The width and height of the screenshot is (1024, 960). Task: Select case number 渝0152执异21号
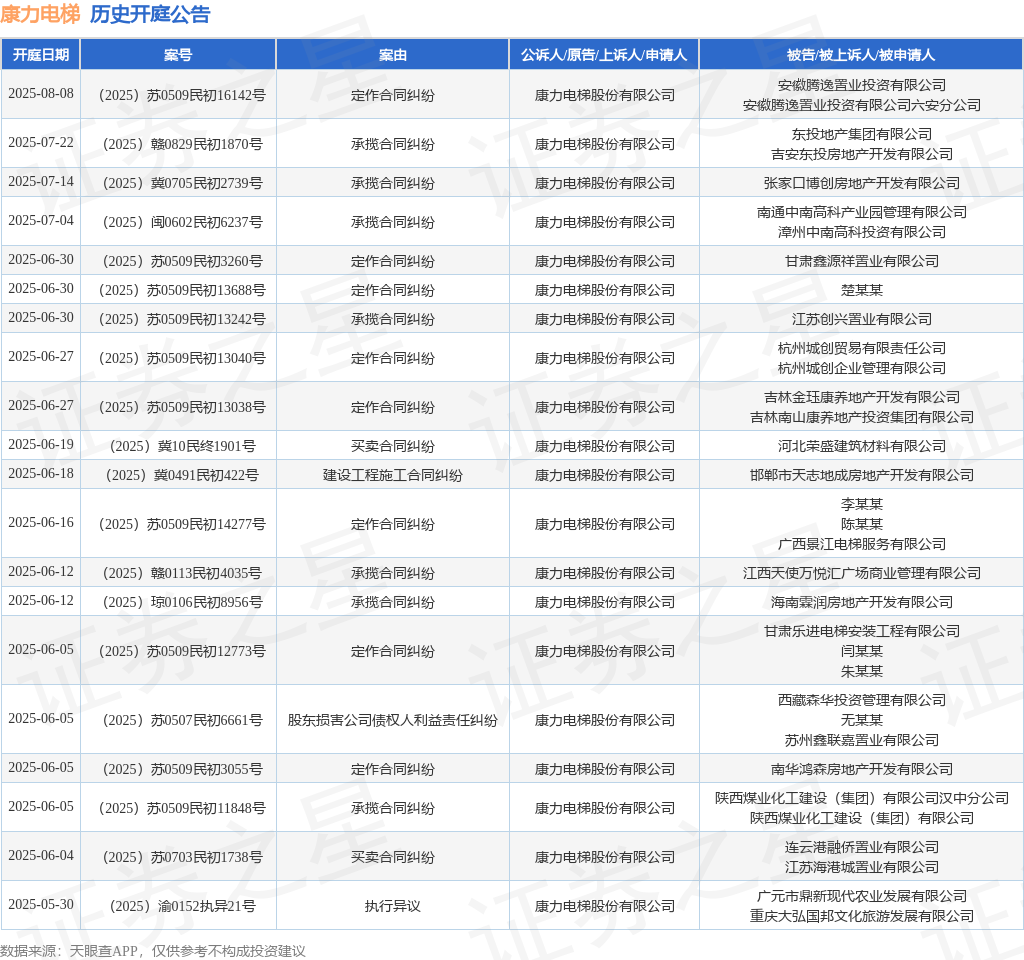point(182,906)
